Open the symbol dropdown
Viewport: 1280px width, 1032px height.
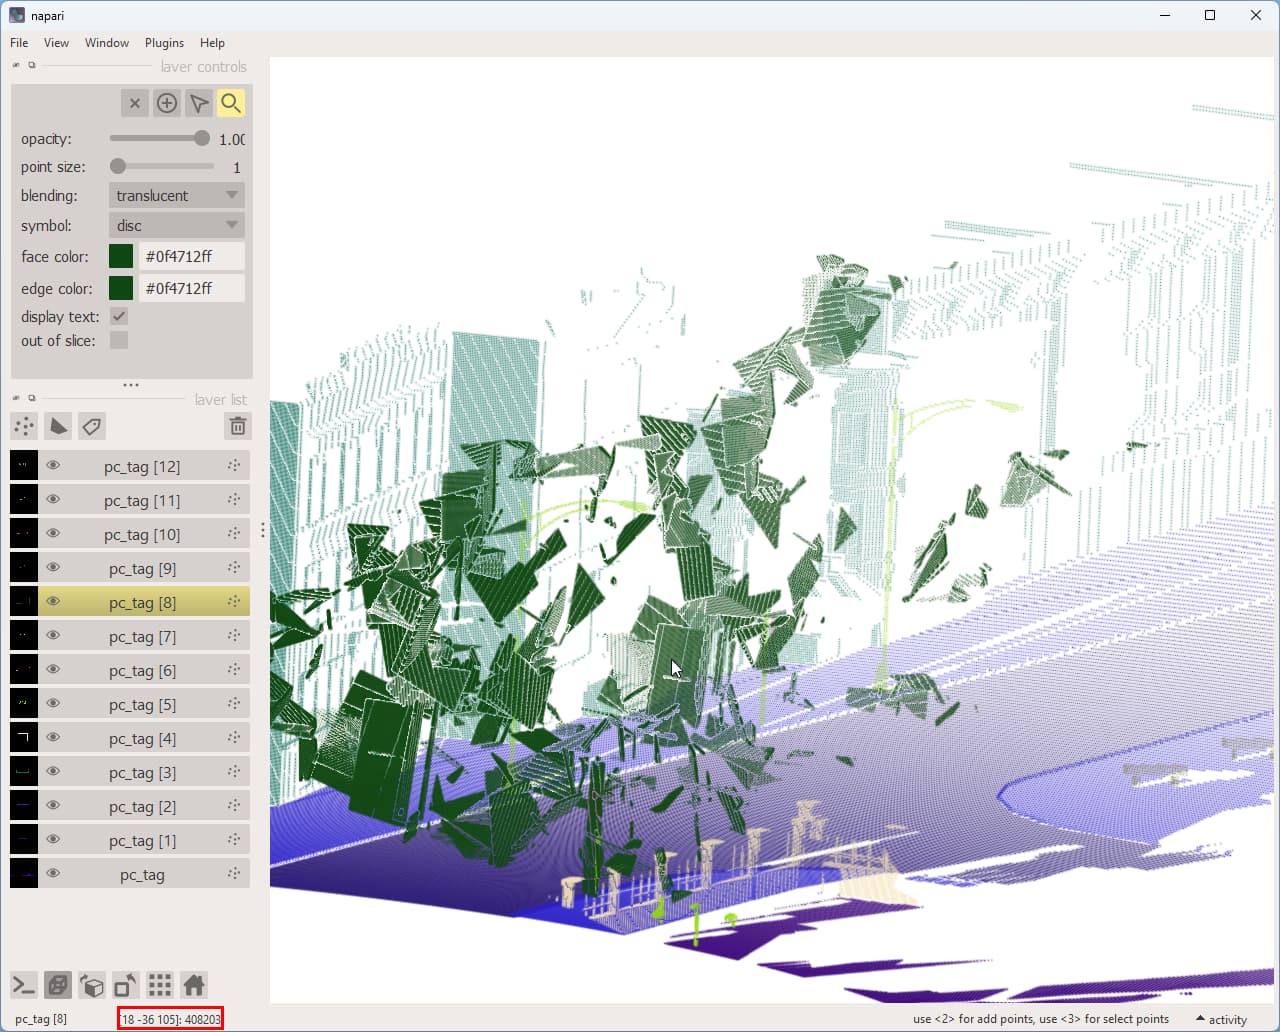coord(176,225)
